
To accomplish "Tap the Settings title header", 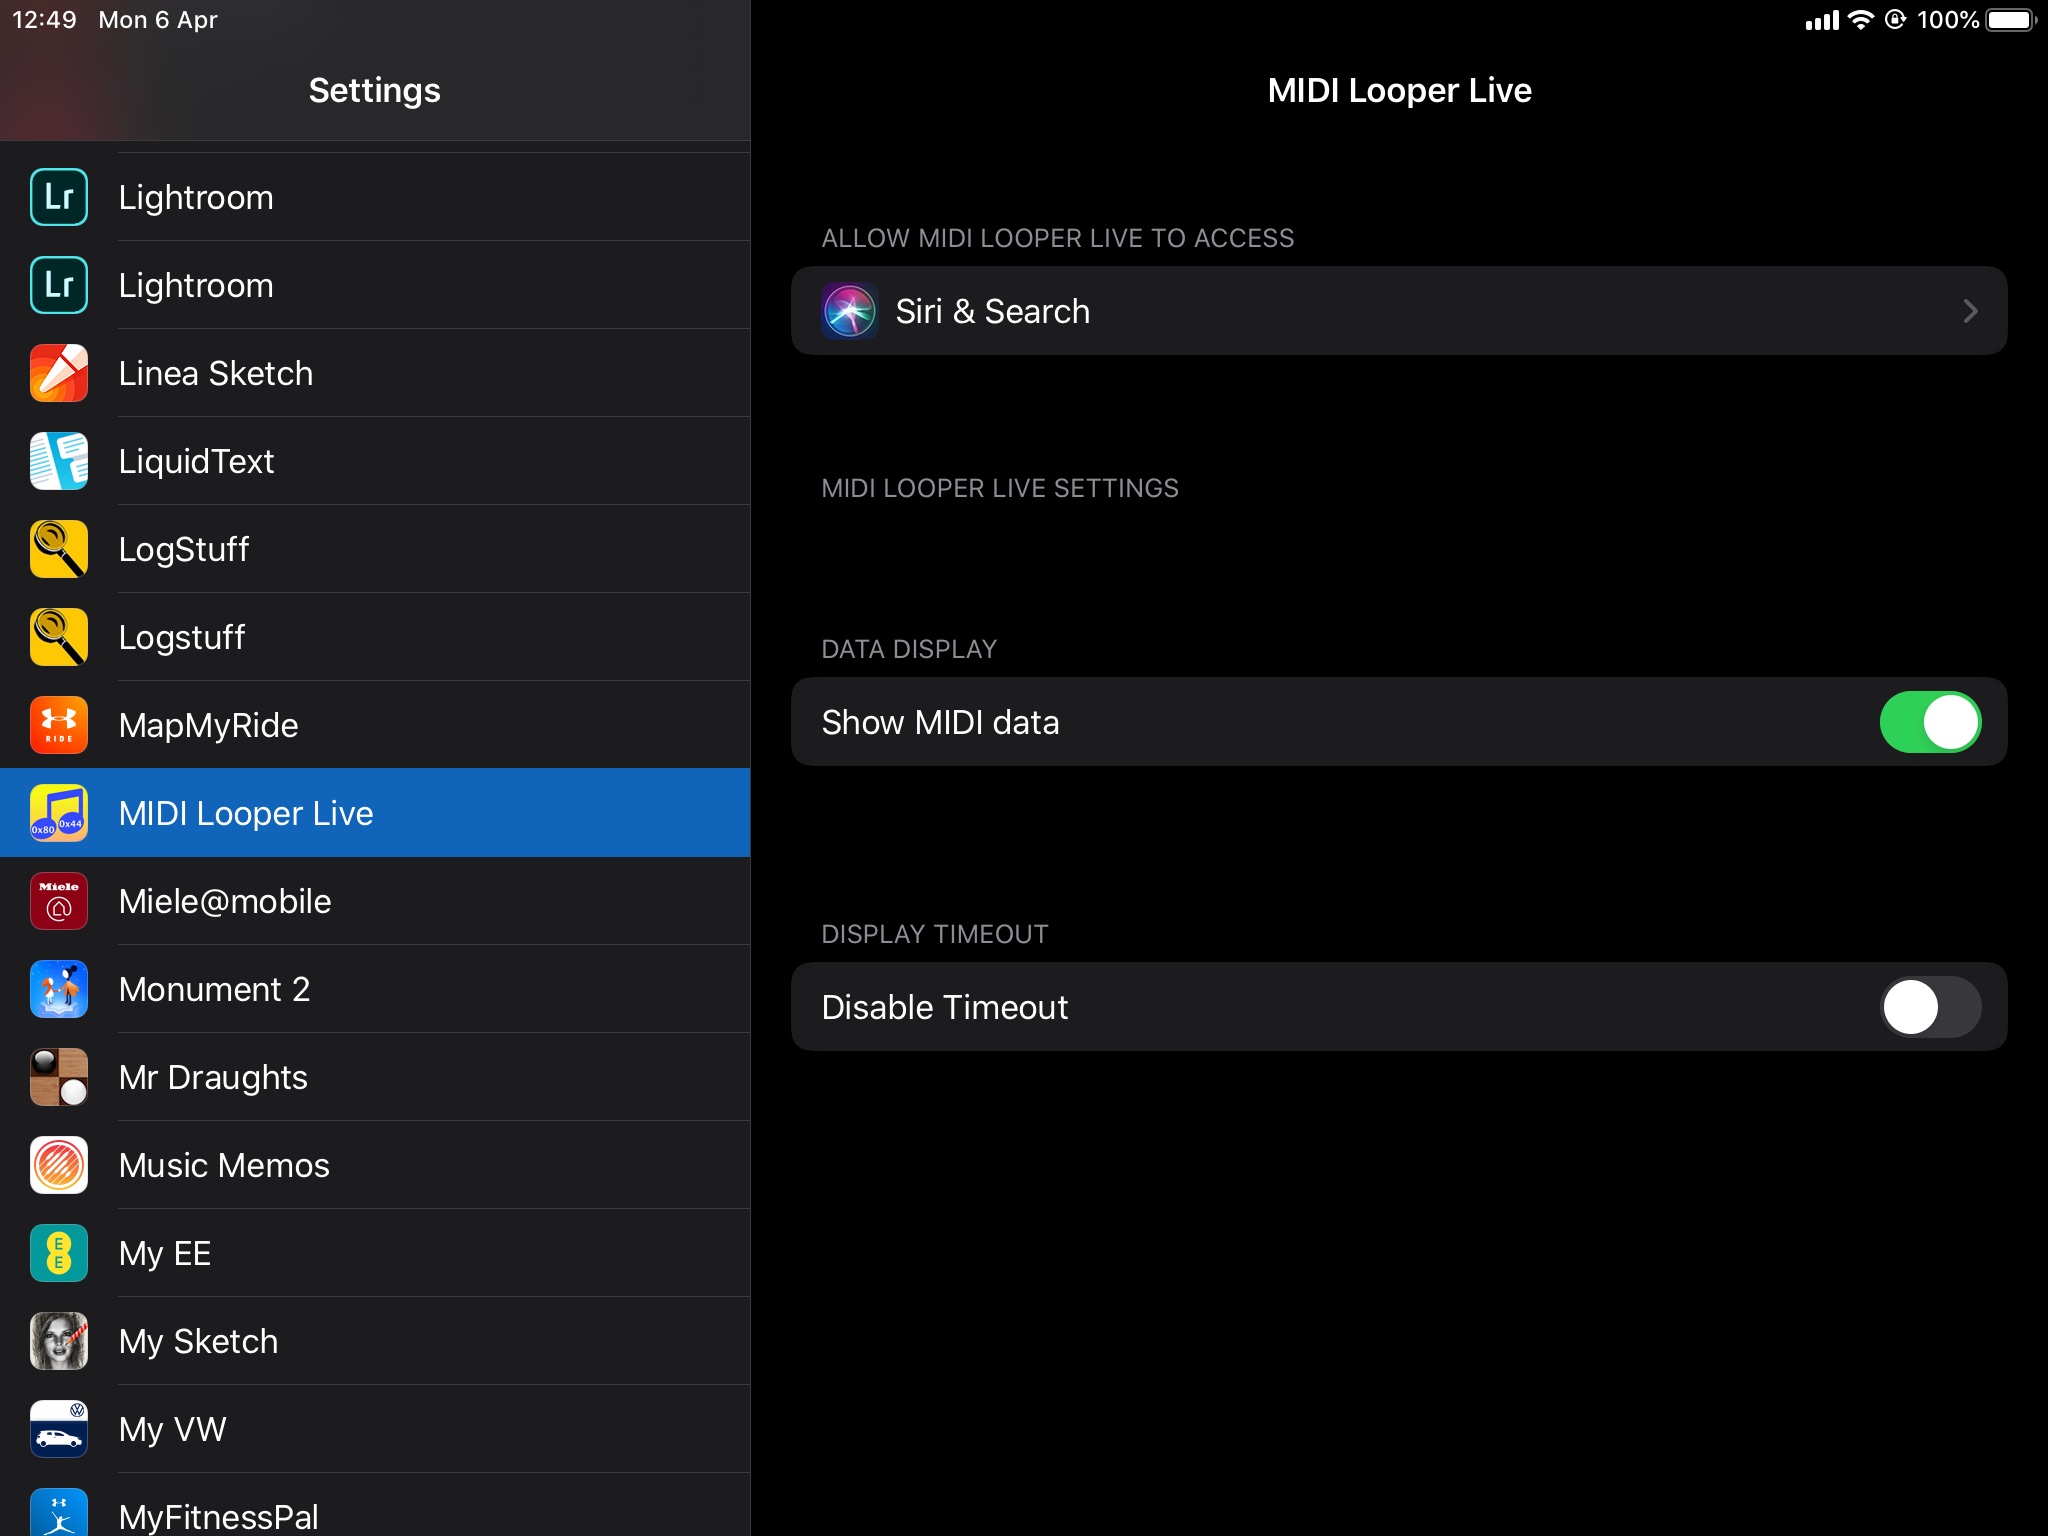I will 374,90.
